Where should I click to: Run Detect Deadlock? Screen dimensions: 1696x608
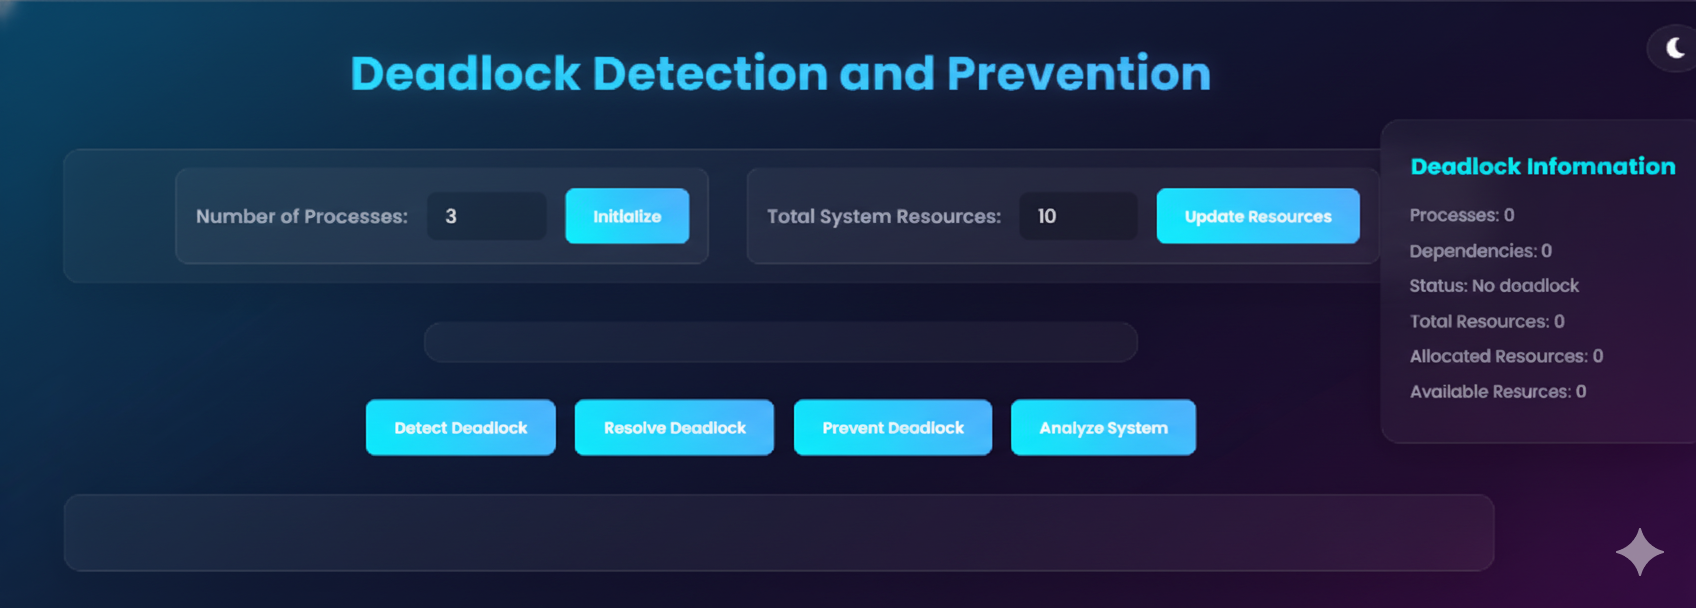[x=460, y=428]
